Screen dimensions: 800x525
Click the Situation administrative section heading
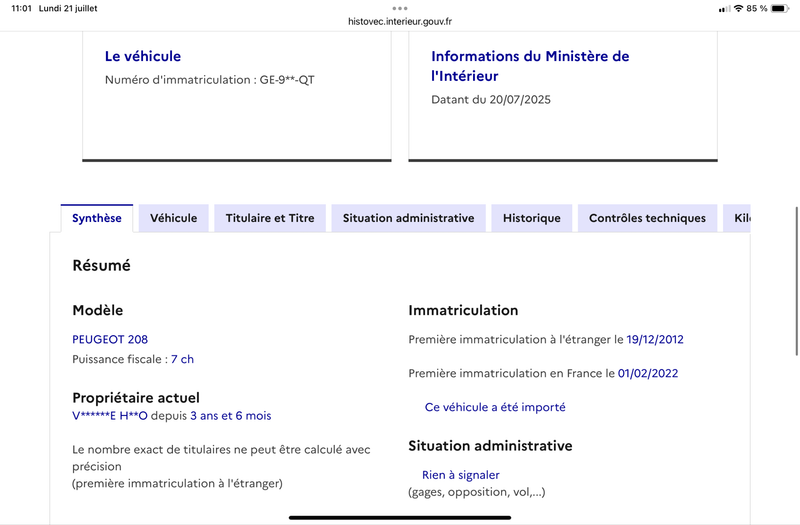490,446
